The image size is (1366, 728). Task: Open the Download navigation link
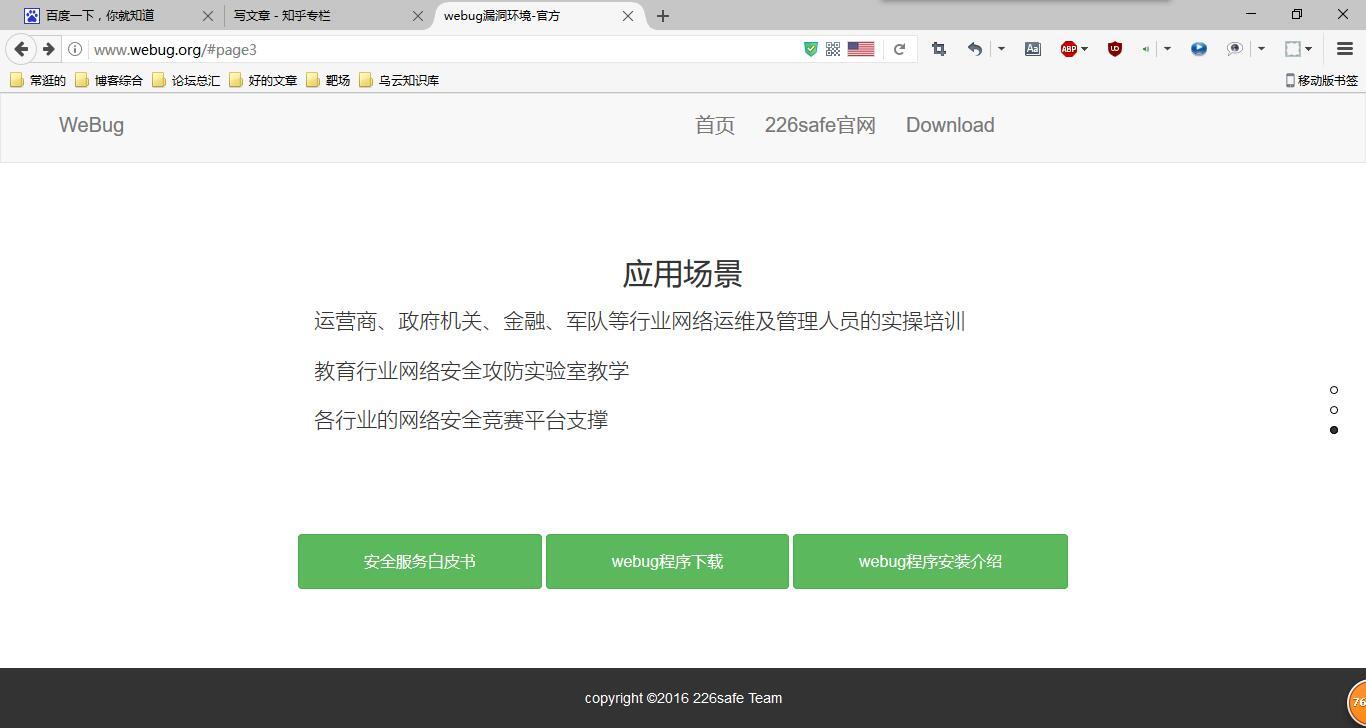(949, 125)
